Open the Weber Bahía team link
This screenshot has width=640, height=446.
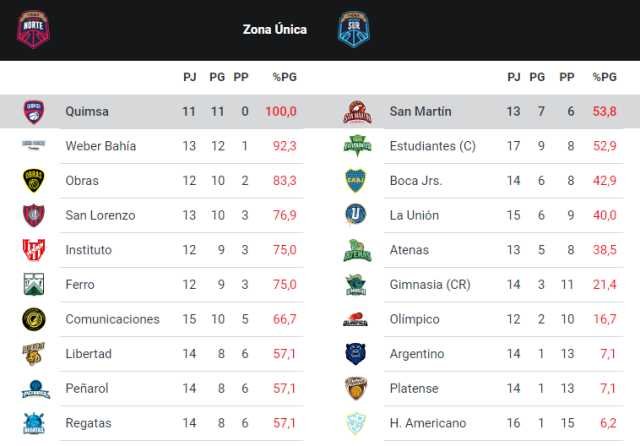[x=100, y=146]
